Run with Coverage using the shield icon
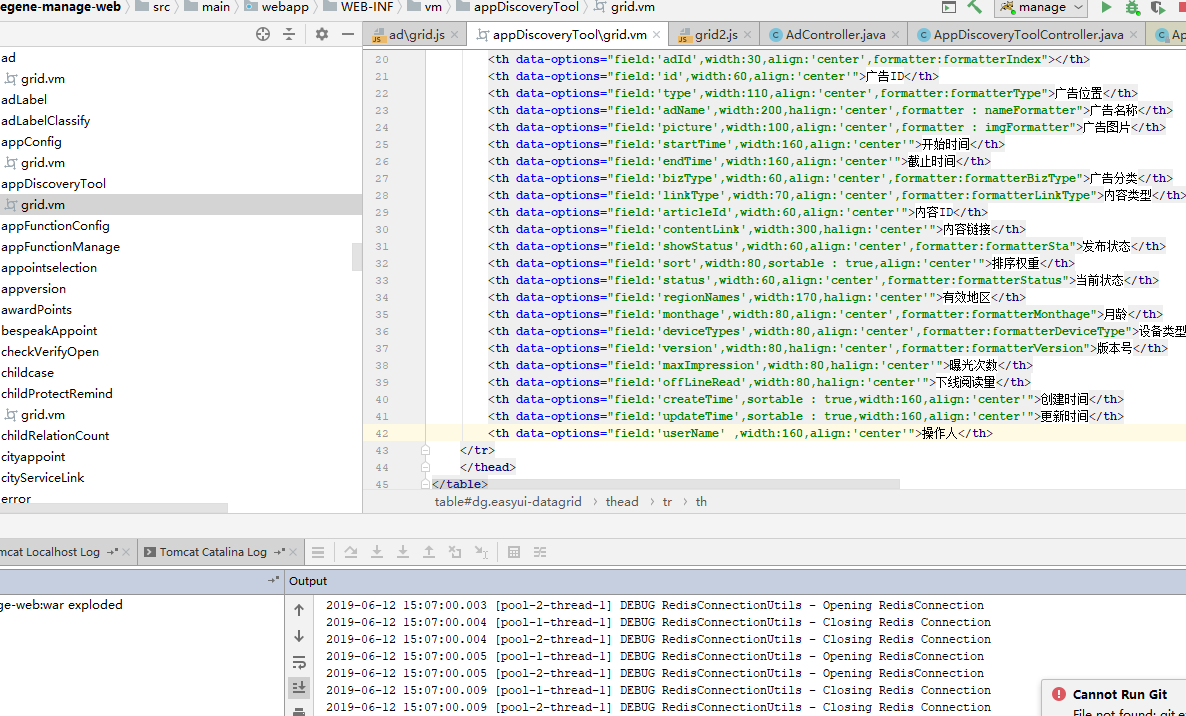1186x716 pixels. click(x=1158, y=8)
